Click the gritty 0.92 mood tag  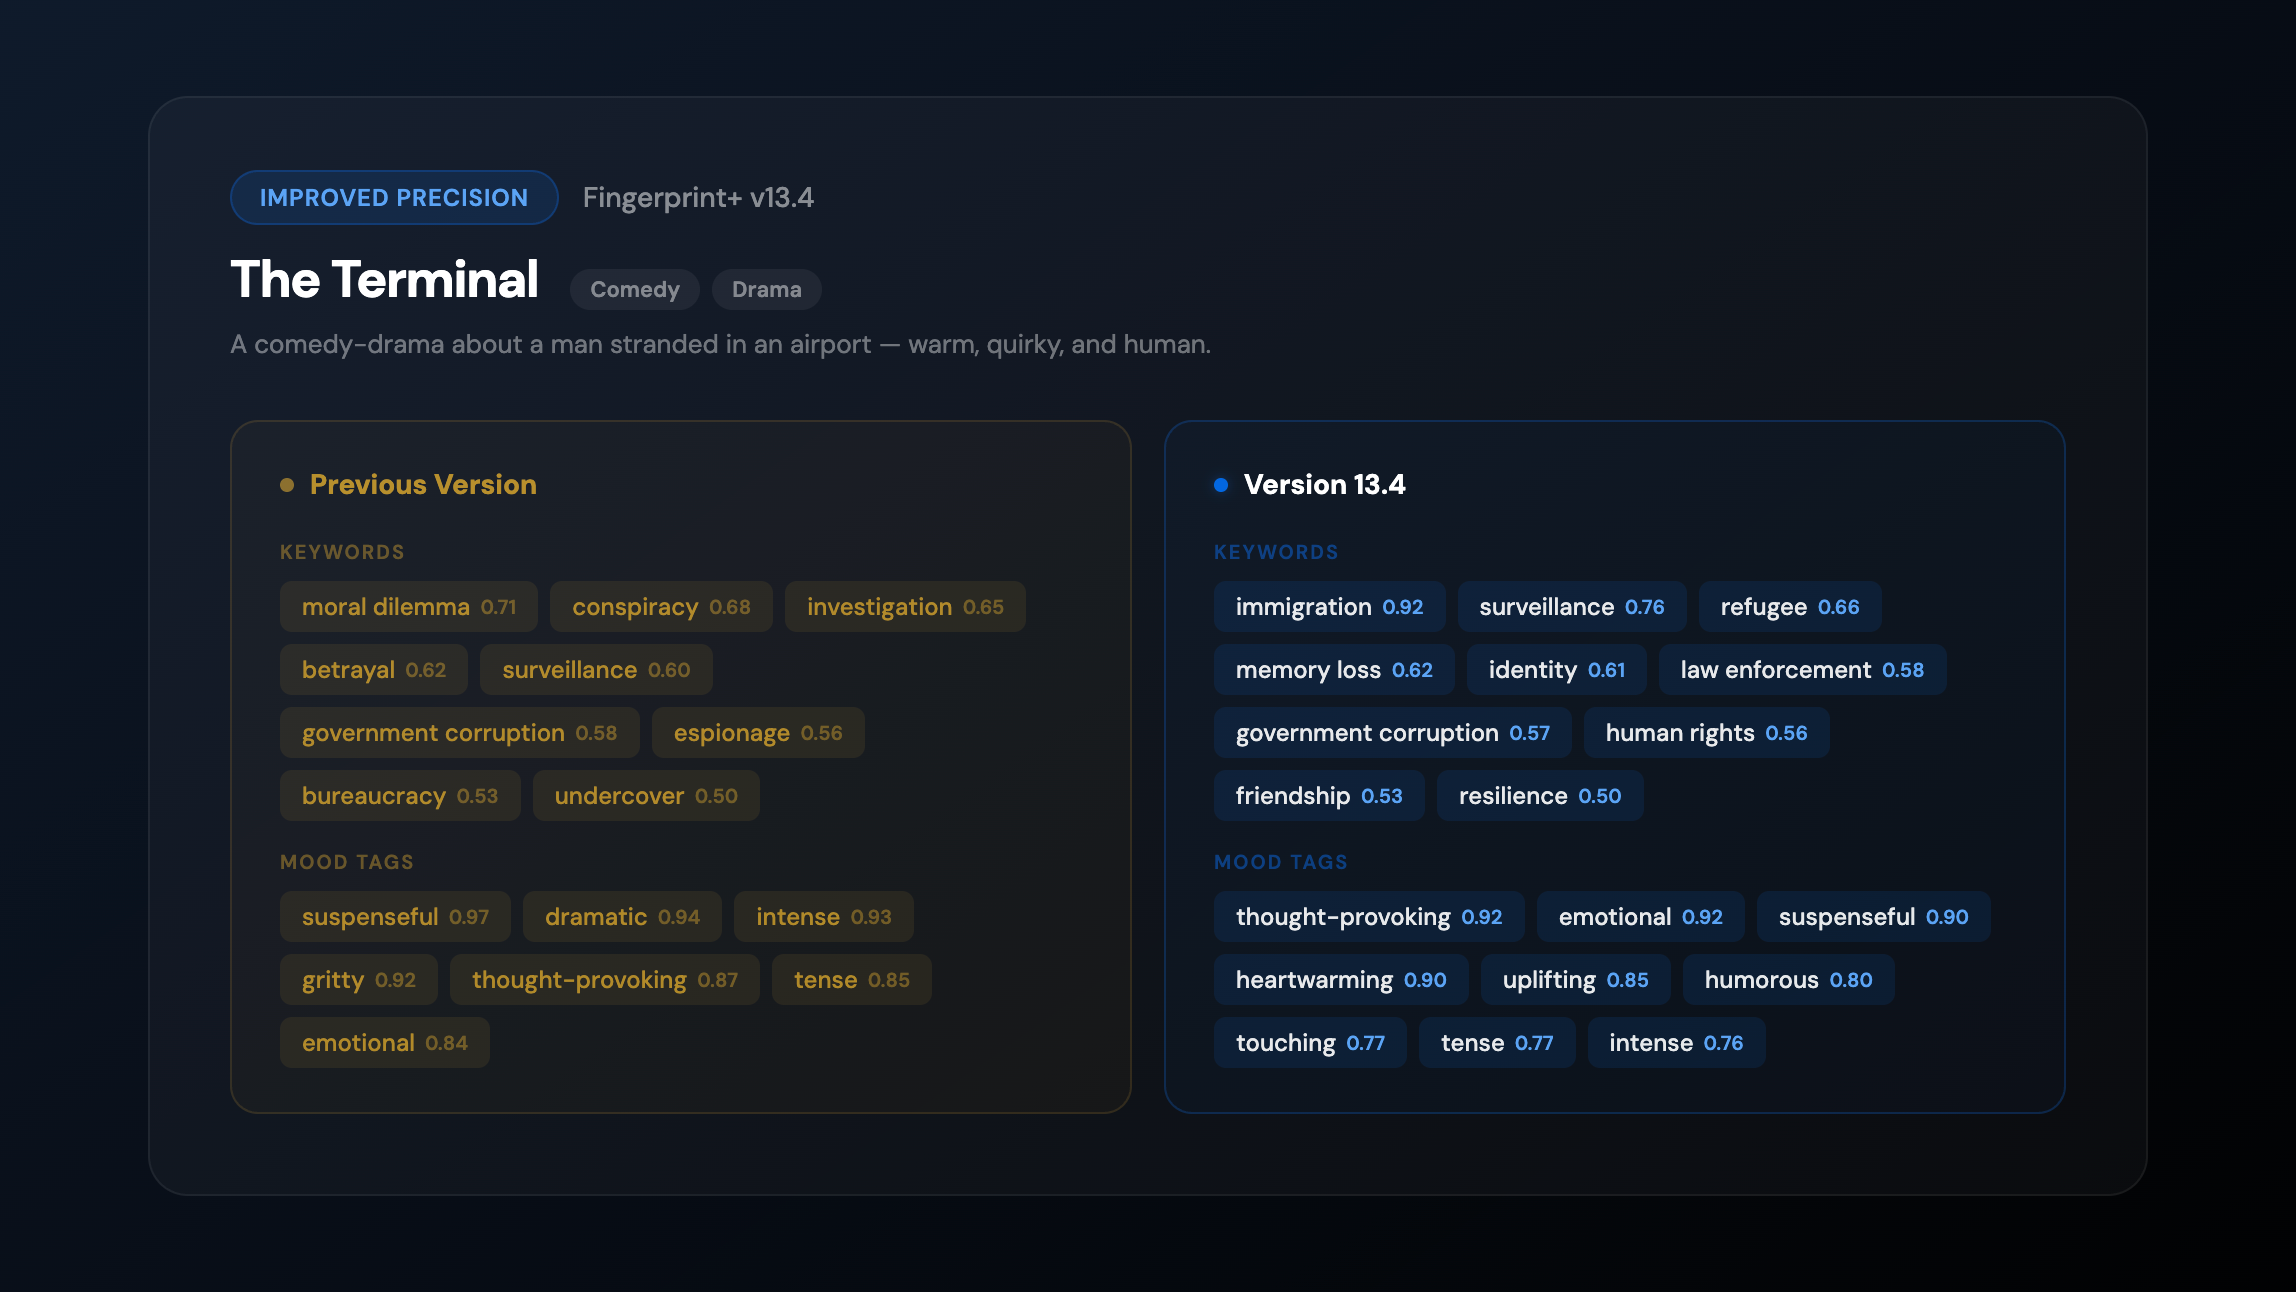tap(358, 980)
